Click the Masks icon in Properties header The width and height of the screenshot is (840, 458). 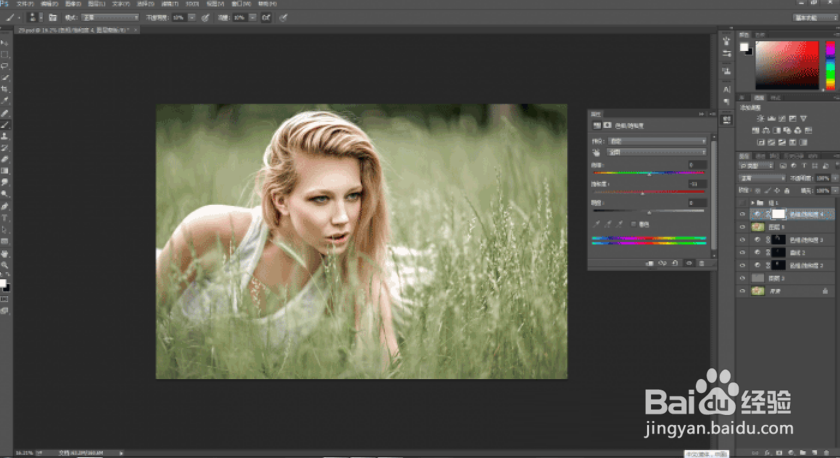tap(607, 125)
